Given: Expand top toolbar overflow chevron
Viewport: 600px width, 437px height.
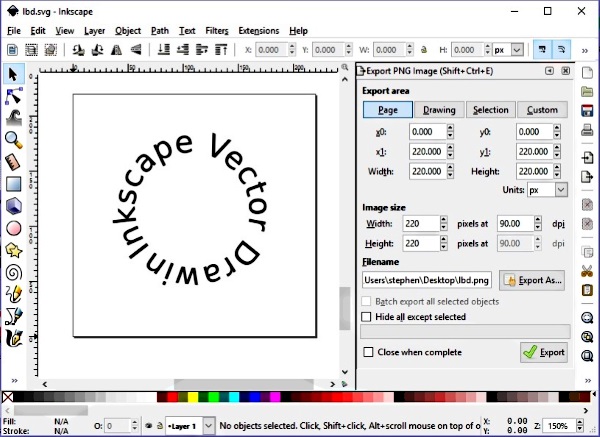Looking at the screenshot, I should [585, 50].
